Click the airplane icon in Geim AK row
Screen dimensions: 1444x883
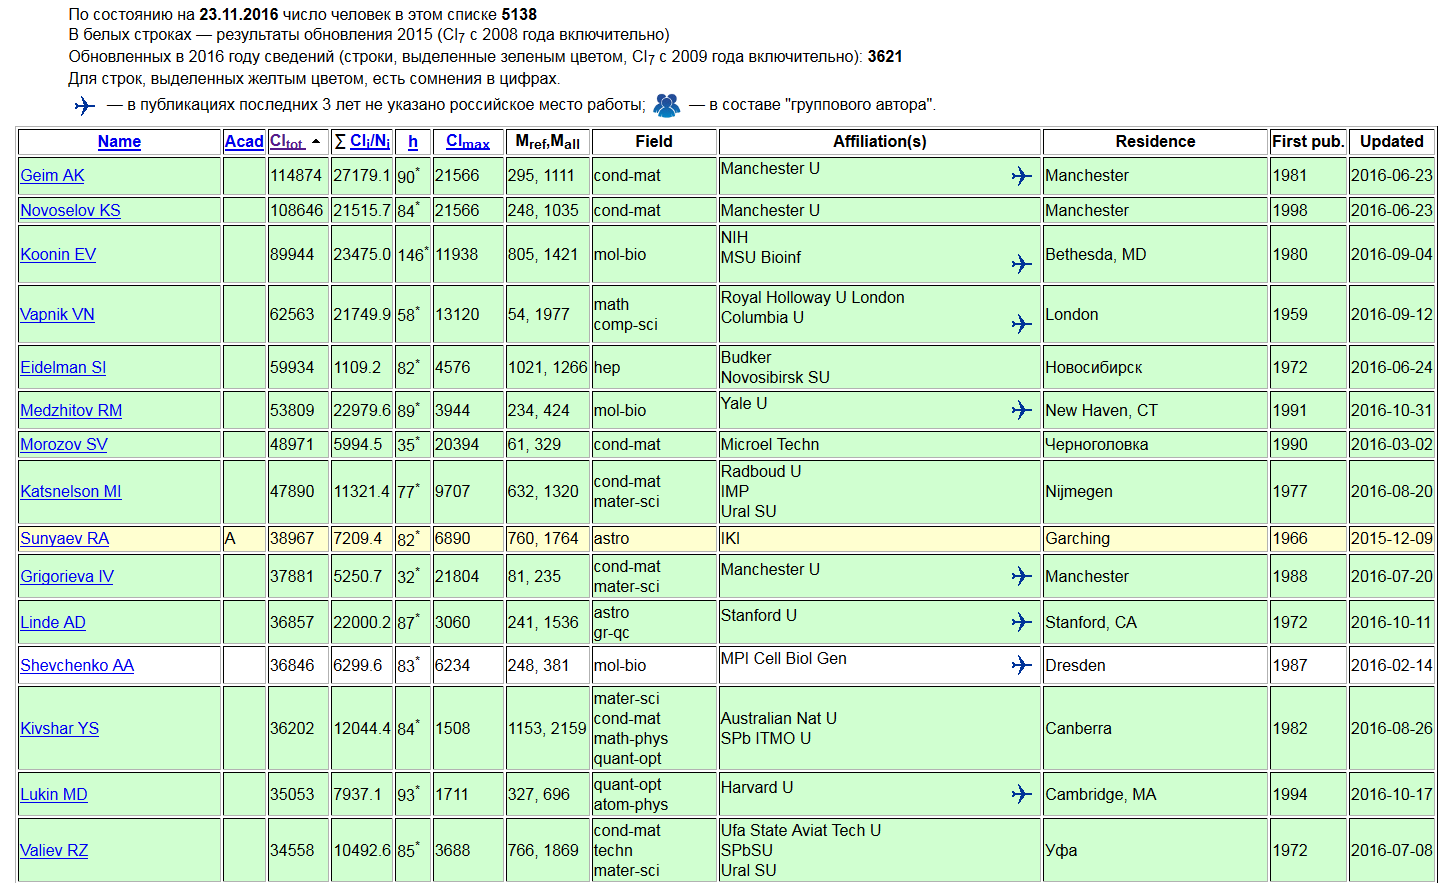pyautogui.click(x=1021, y=176)
